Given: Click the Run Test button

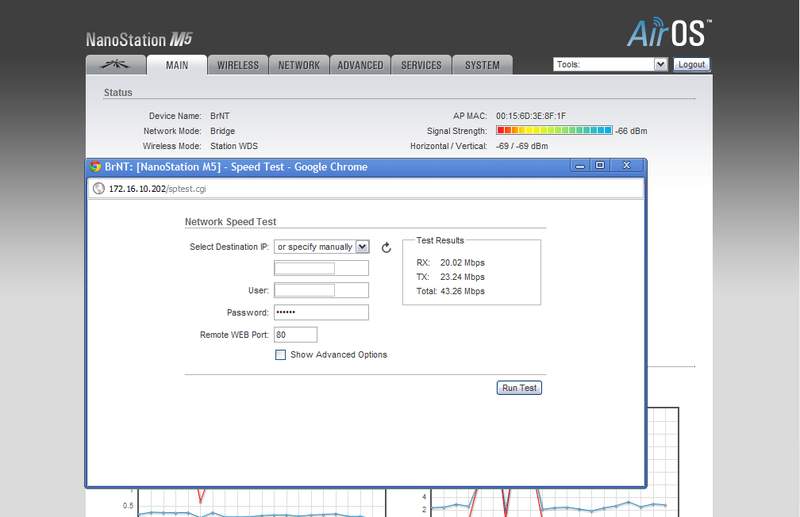Looking at the screenshot, I should point(519,388).
